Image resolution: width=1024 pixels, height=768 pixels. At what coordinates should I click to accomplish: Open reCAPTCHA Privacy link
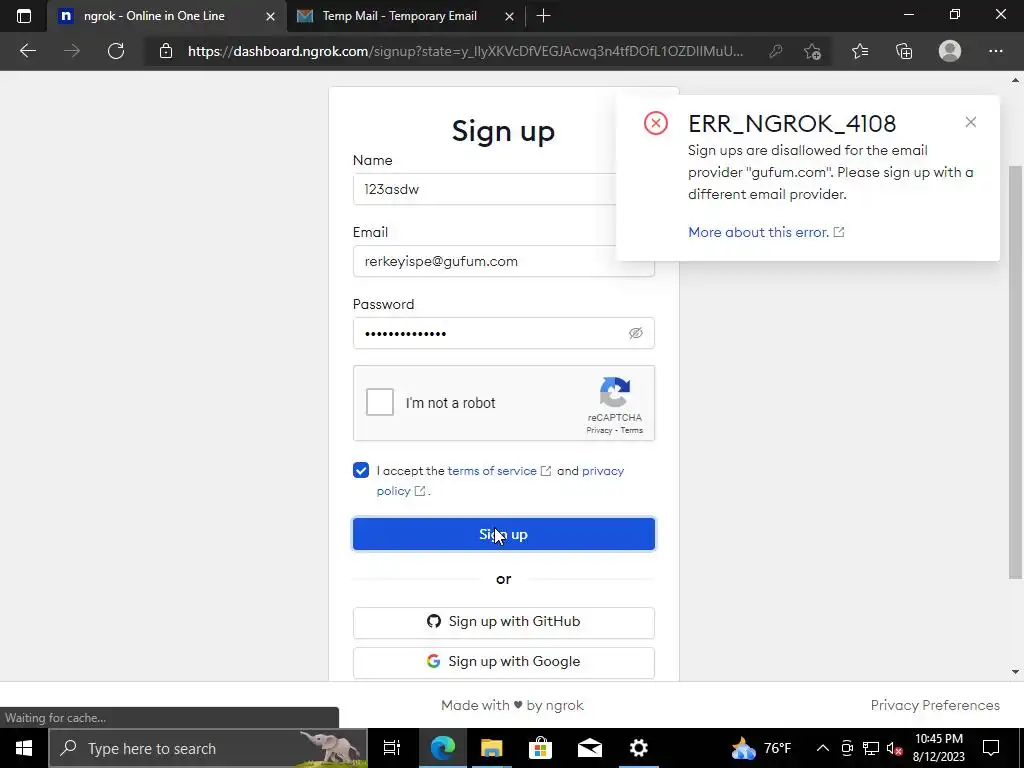[x=599, y=430]
